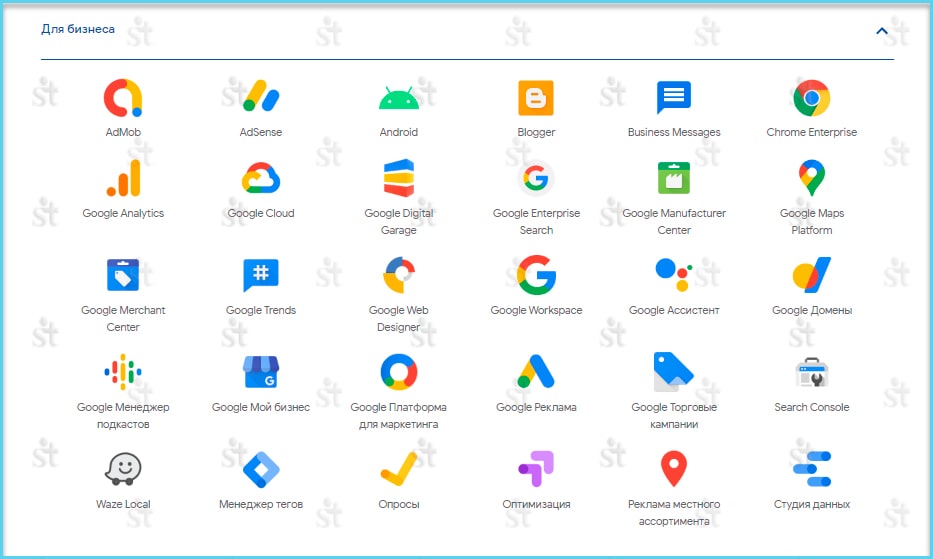Follow the Chrome Enterprise text link
The width and height of the screenshot is (933, 559).
[x=812, y=132]
